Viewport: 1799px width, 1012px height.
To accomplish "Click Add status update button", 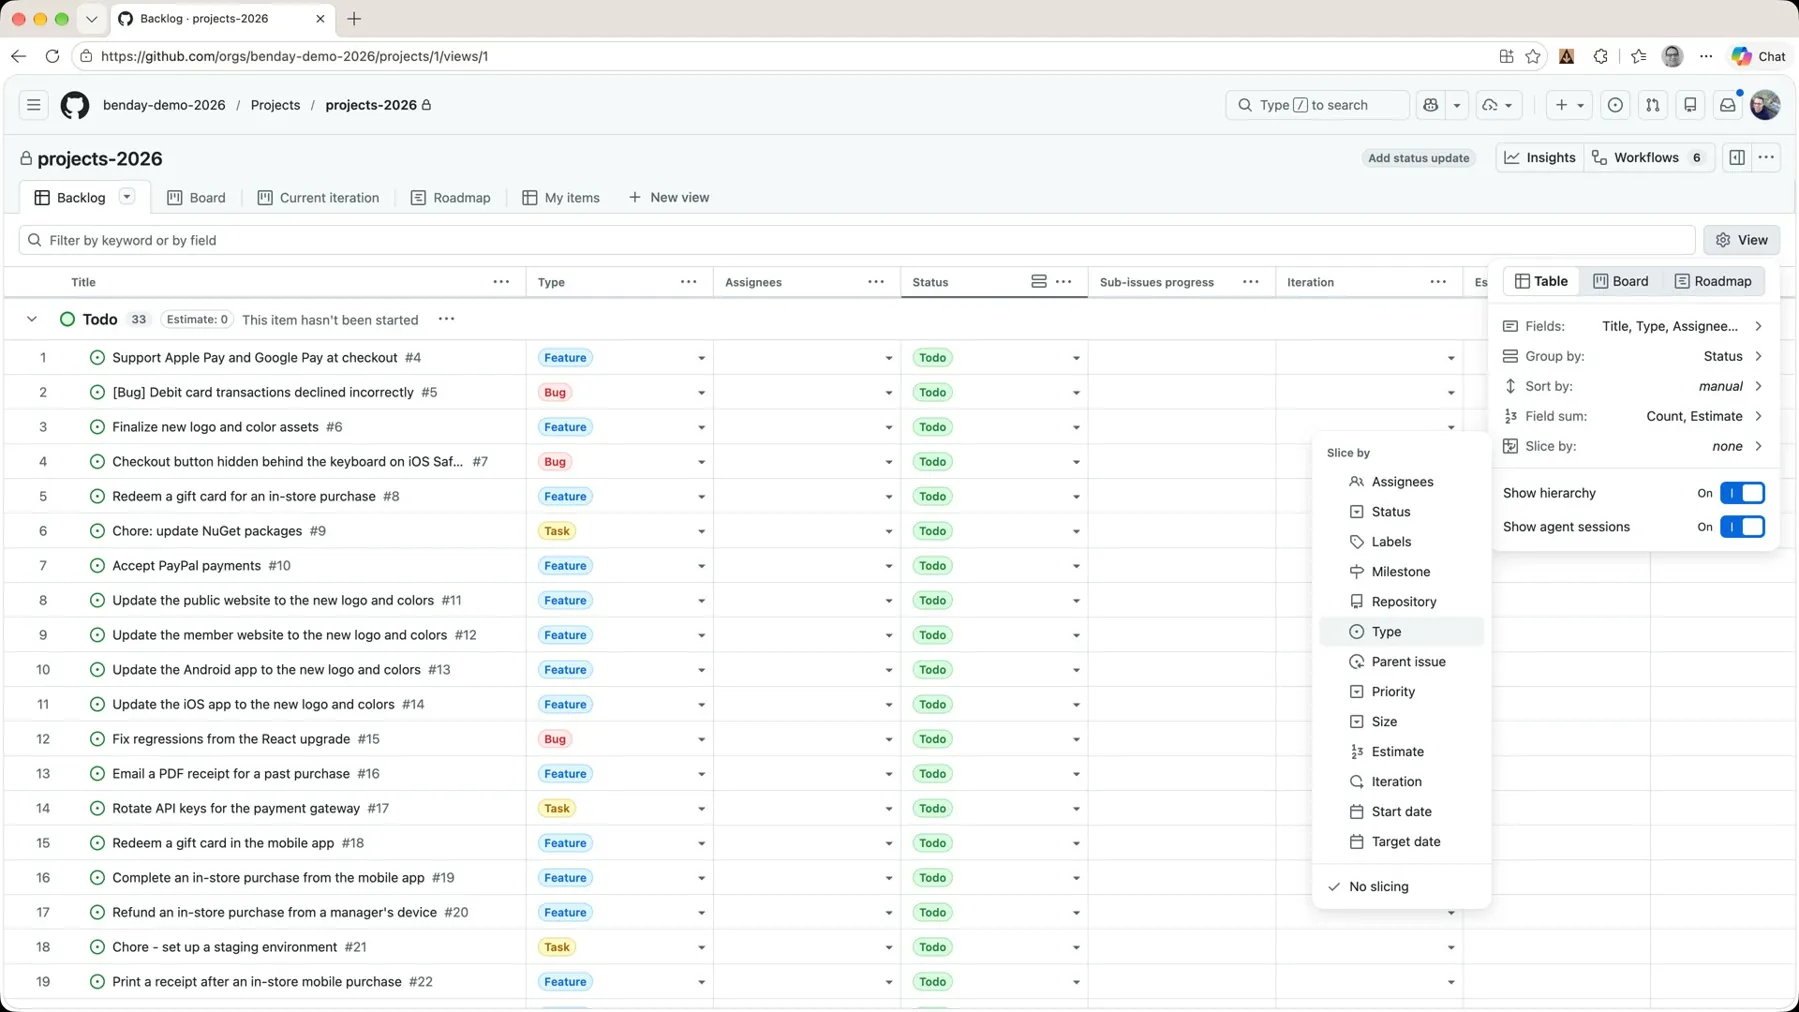I will click(x=1418, y=158).
